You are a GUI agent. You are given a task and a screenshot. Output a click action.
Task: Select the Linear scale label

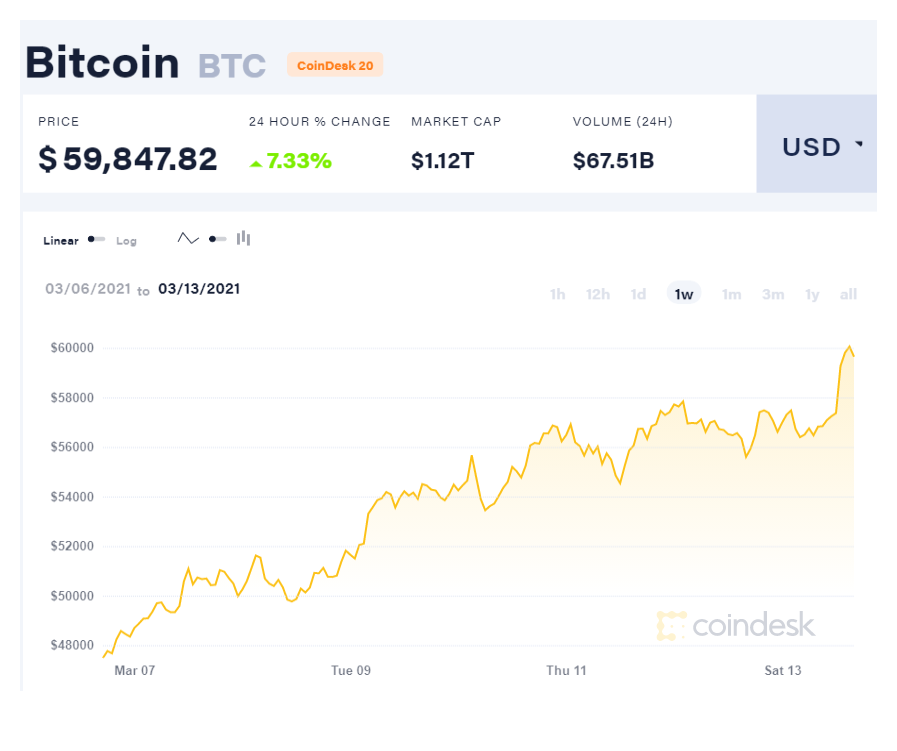coord(61,241)
